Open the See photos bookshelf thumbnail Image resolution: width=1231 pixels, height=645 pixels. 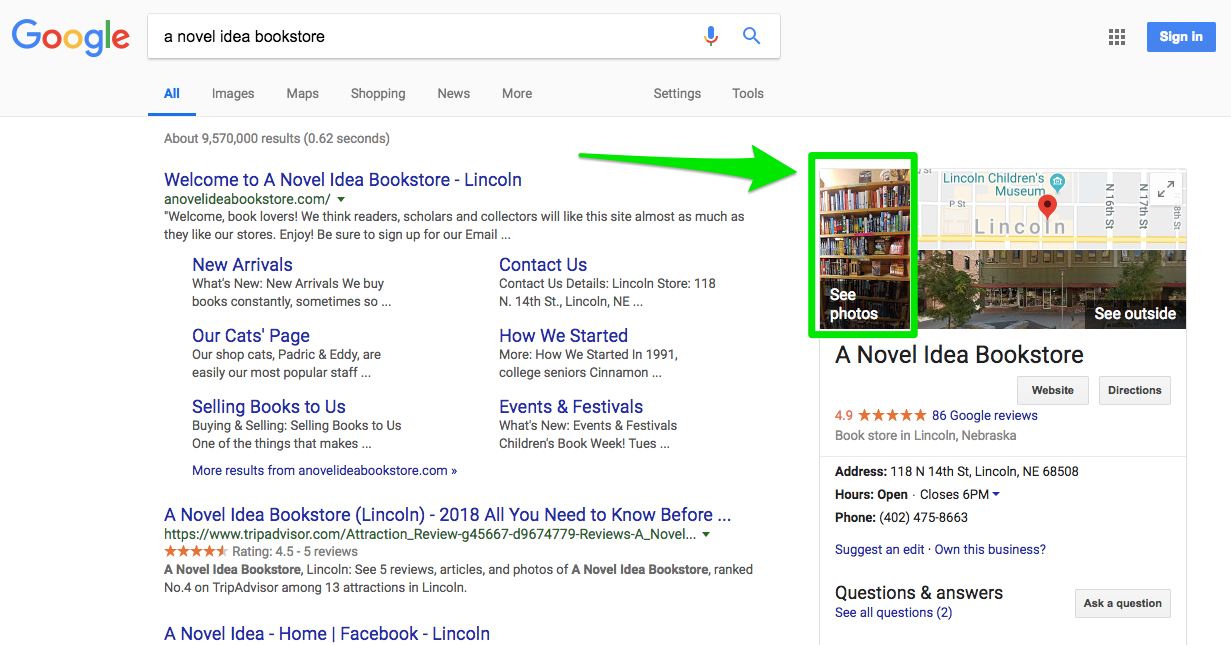[864, 248]
